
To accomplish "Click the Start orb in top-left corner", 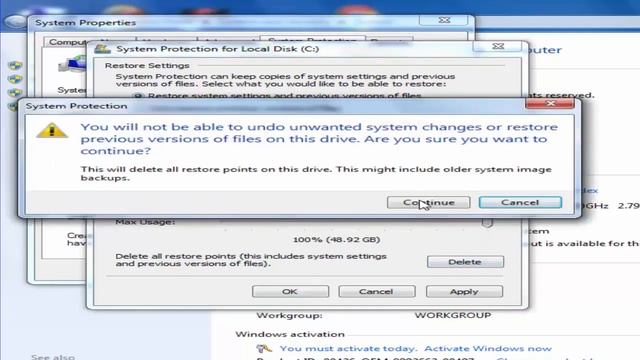I will coord(16,22).
